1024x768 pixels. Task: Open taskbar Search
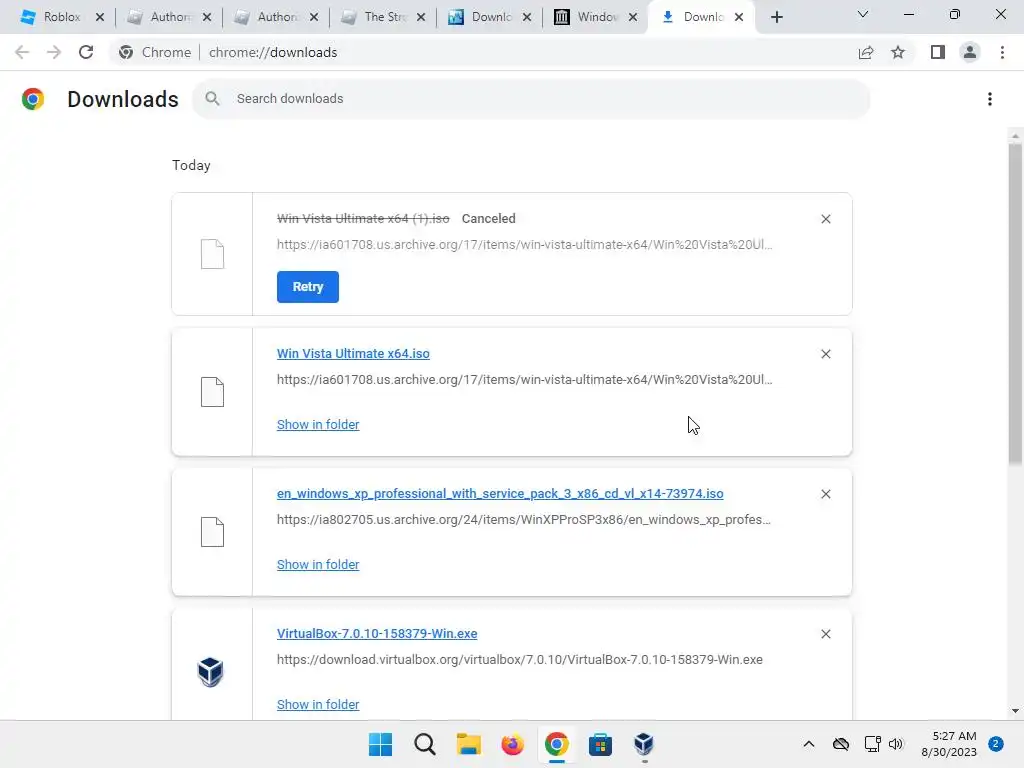pyautogui.click(x=424, y=744)
